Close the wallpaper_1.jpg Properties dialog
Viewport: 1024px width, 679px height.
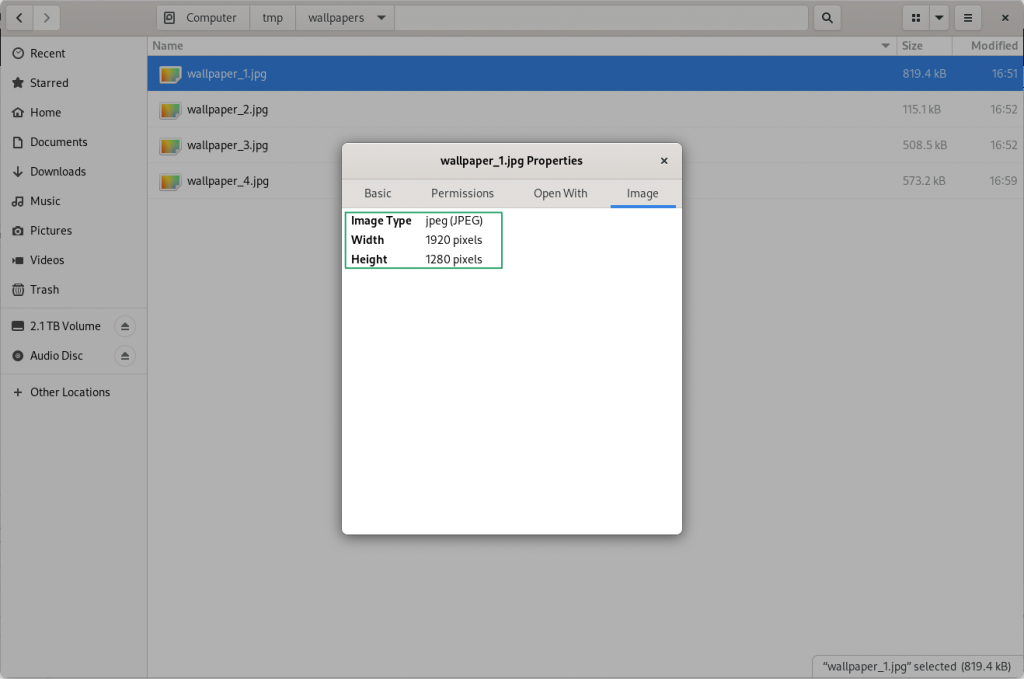point(664,160)
